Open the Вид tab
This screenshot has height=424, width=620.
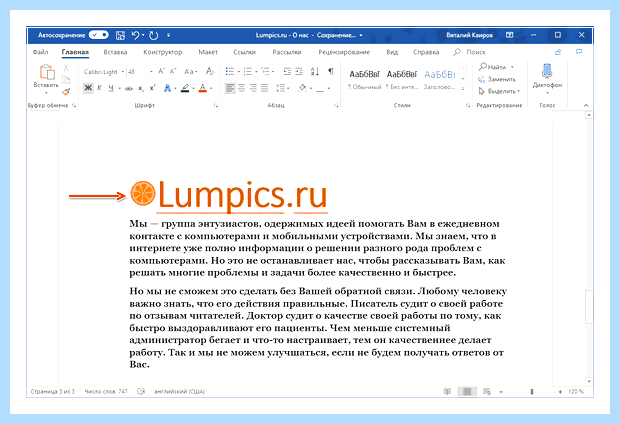[x=392, y=52]
